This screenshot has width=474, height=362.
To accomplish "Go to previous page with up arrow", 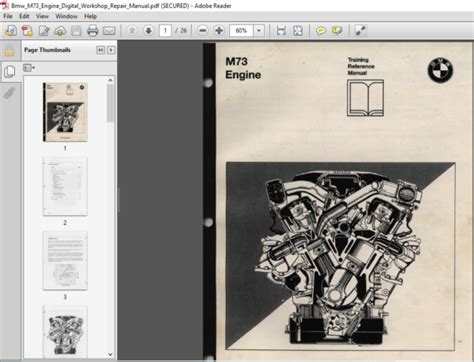I will [132, 31].
